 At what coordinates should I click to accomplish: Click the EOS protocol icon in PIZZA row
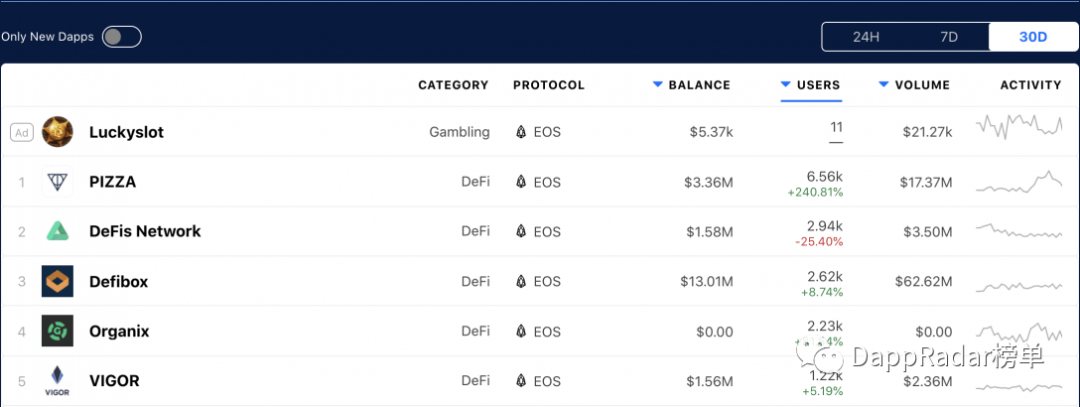521,182
